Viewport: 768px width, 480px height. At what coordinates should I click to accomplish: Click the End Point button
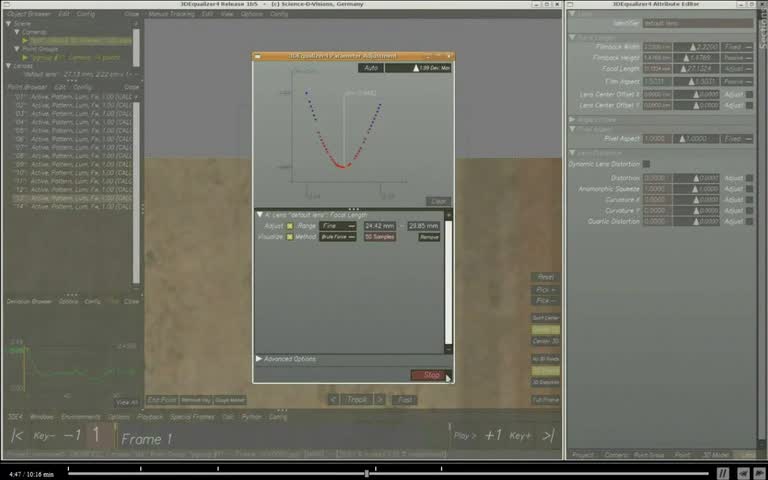click(x=162, y=400)
